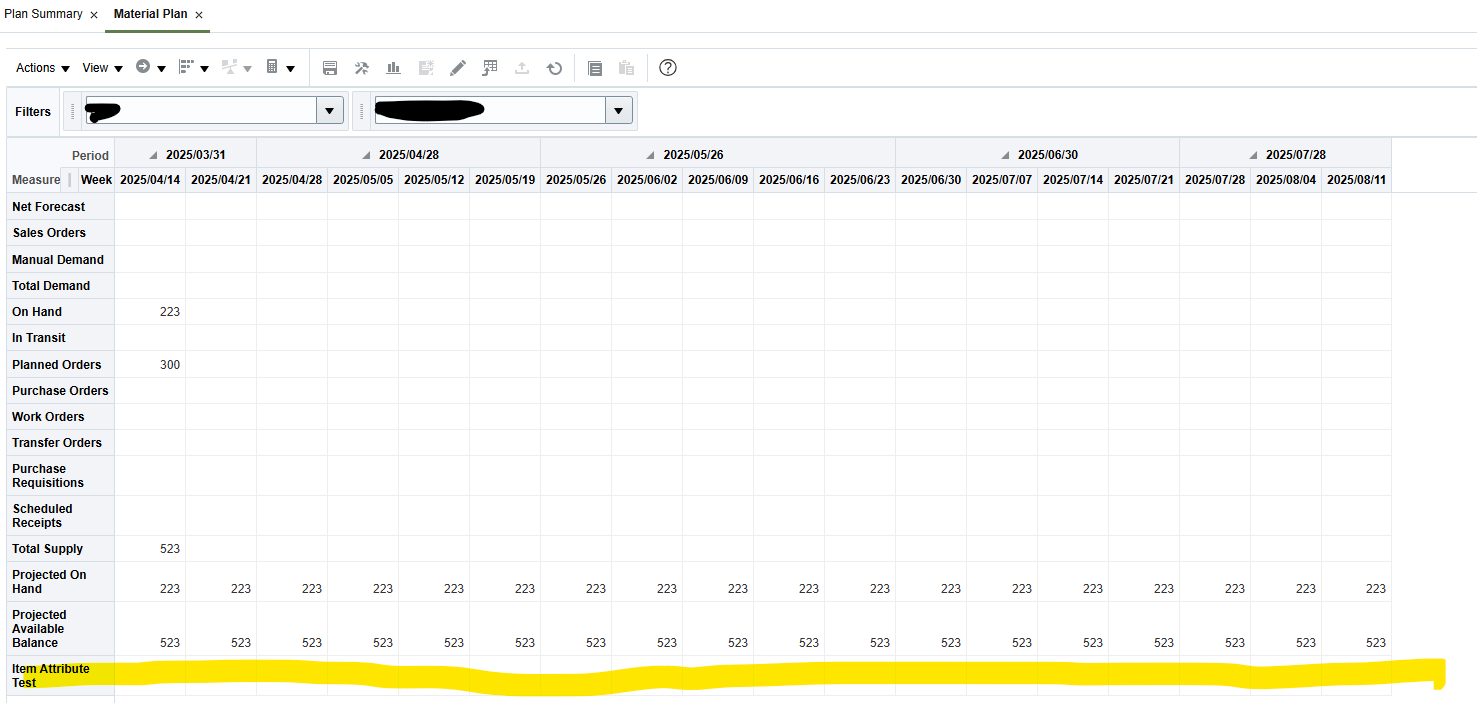Select the Total Supply row label
This screenshot has height=703, width=1477.
(x=48, y=548)
